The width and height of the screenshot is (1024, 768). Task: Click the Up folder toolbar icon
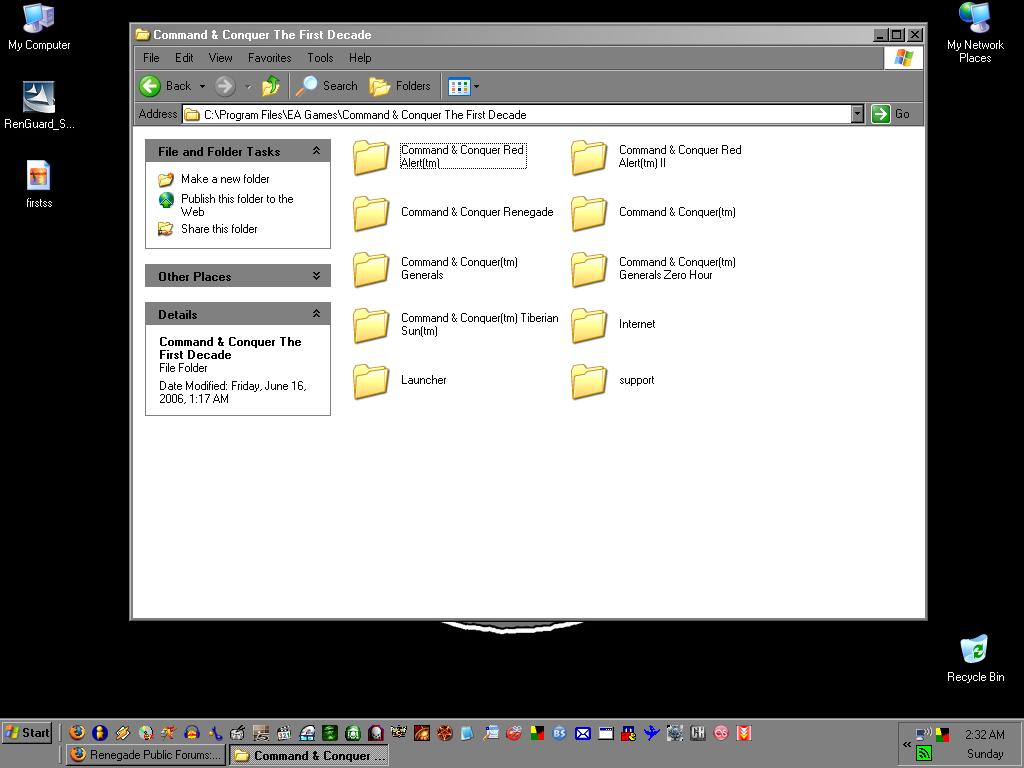(x=271, y=86)
